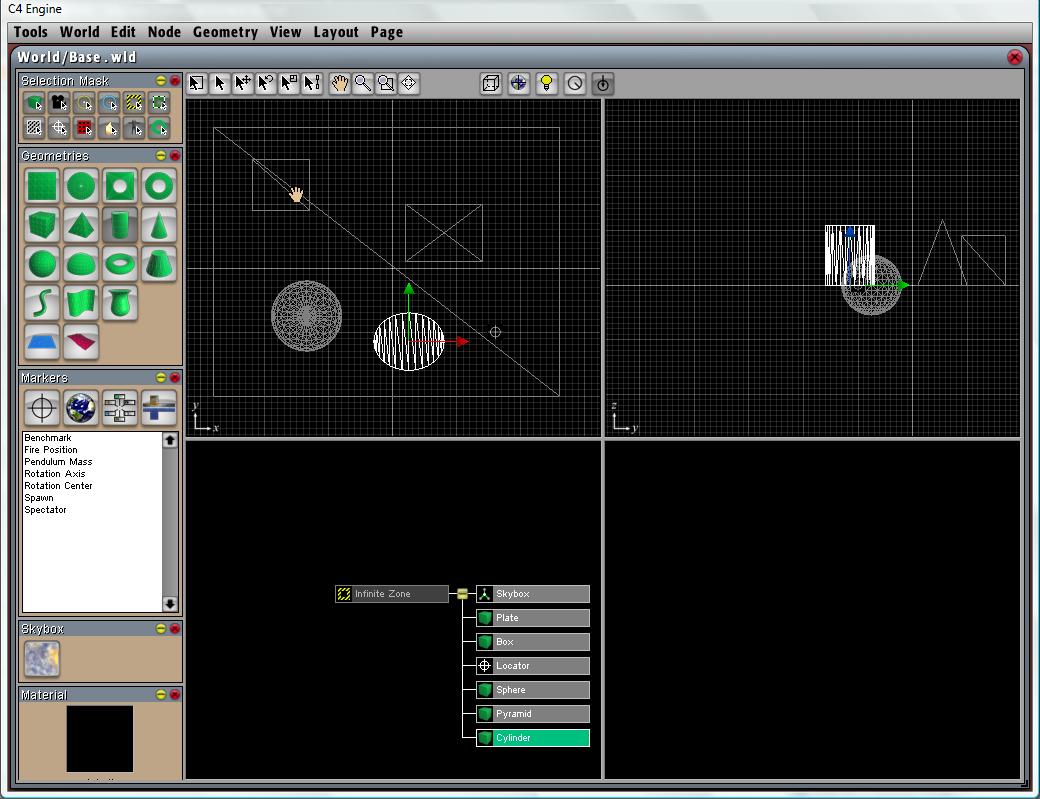Minimize the Markers panel with yellow button

[x=160, y=378]
